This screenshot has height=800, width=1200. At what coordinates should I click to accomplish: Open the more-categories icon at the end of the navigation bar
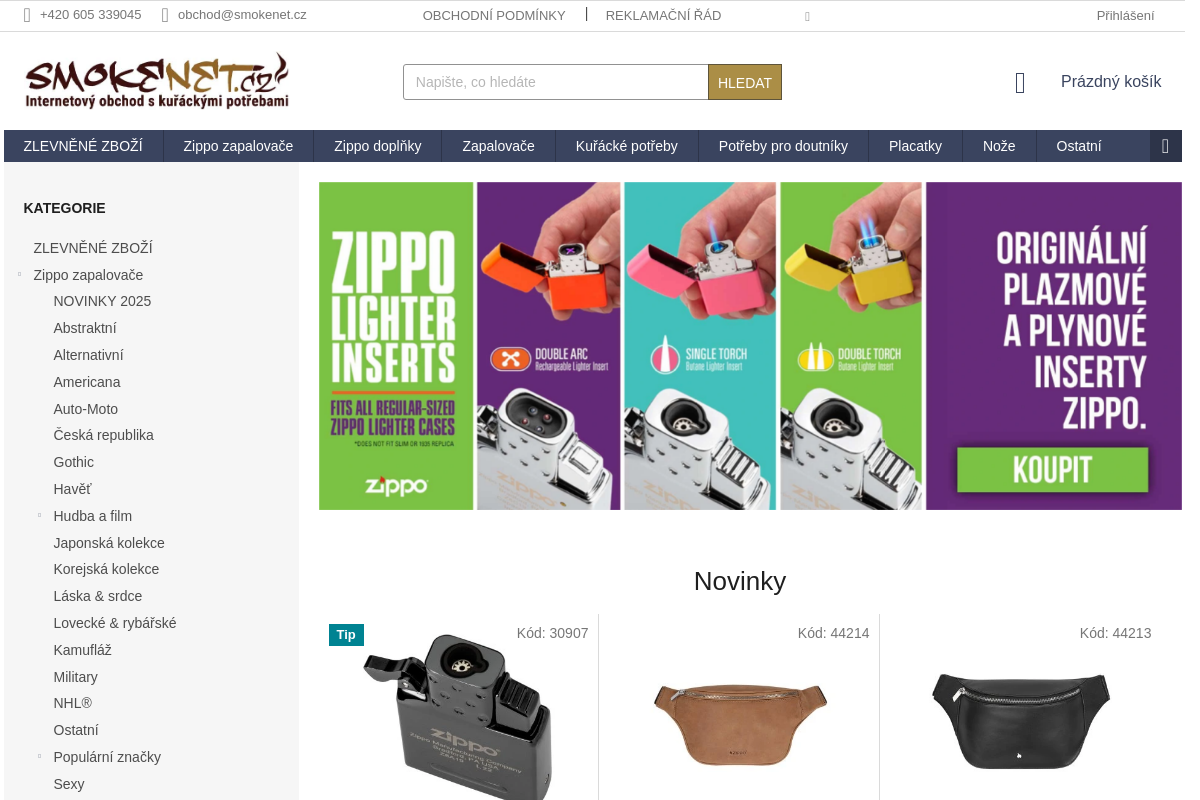[x=1165, y=146]
